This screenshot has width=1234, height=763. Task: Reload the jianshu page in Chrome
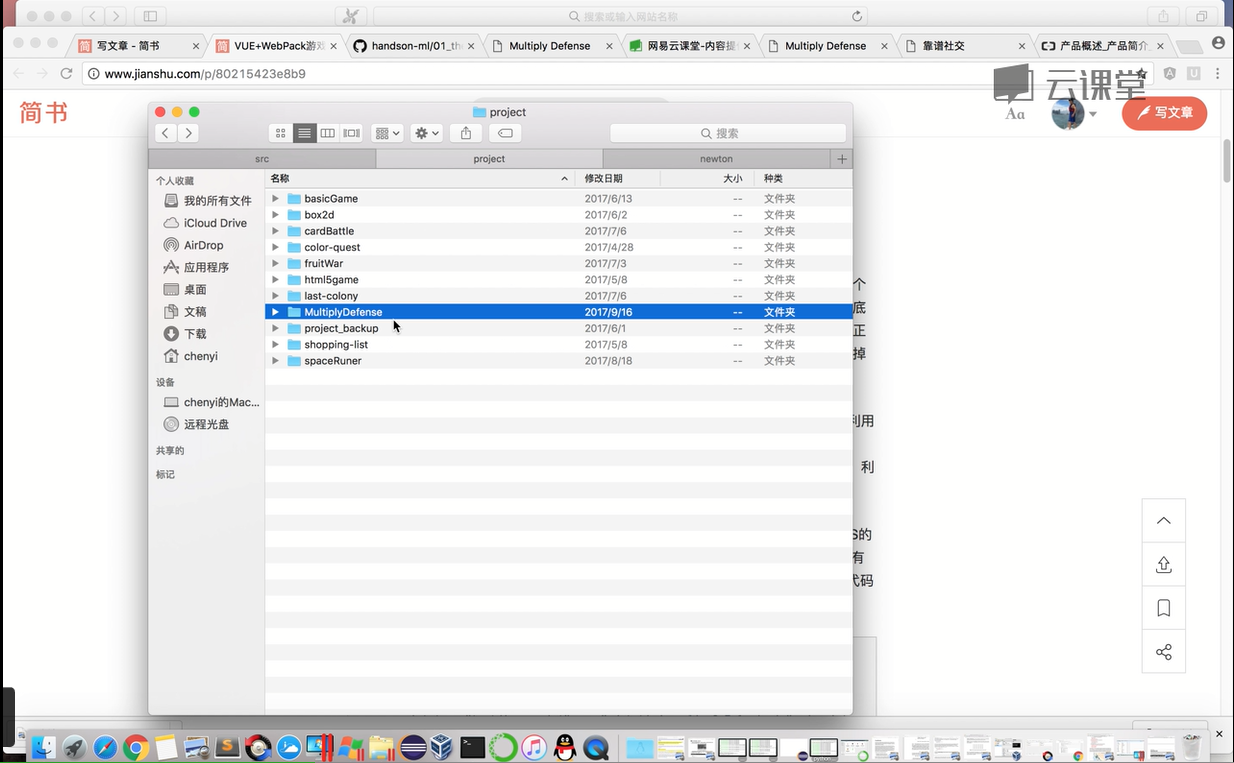pos(66,74)
